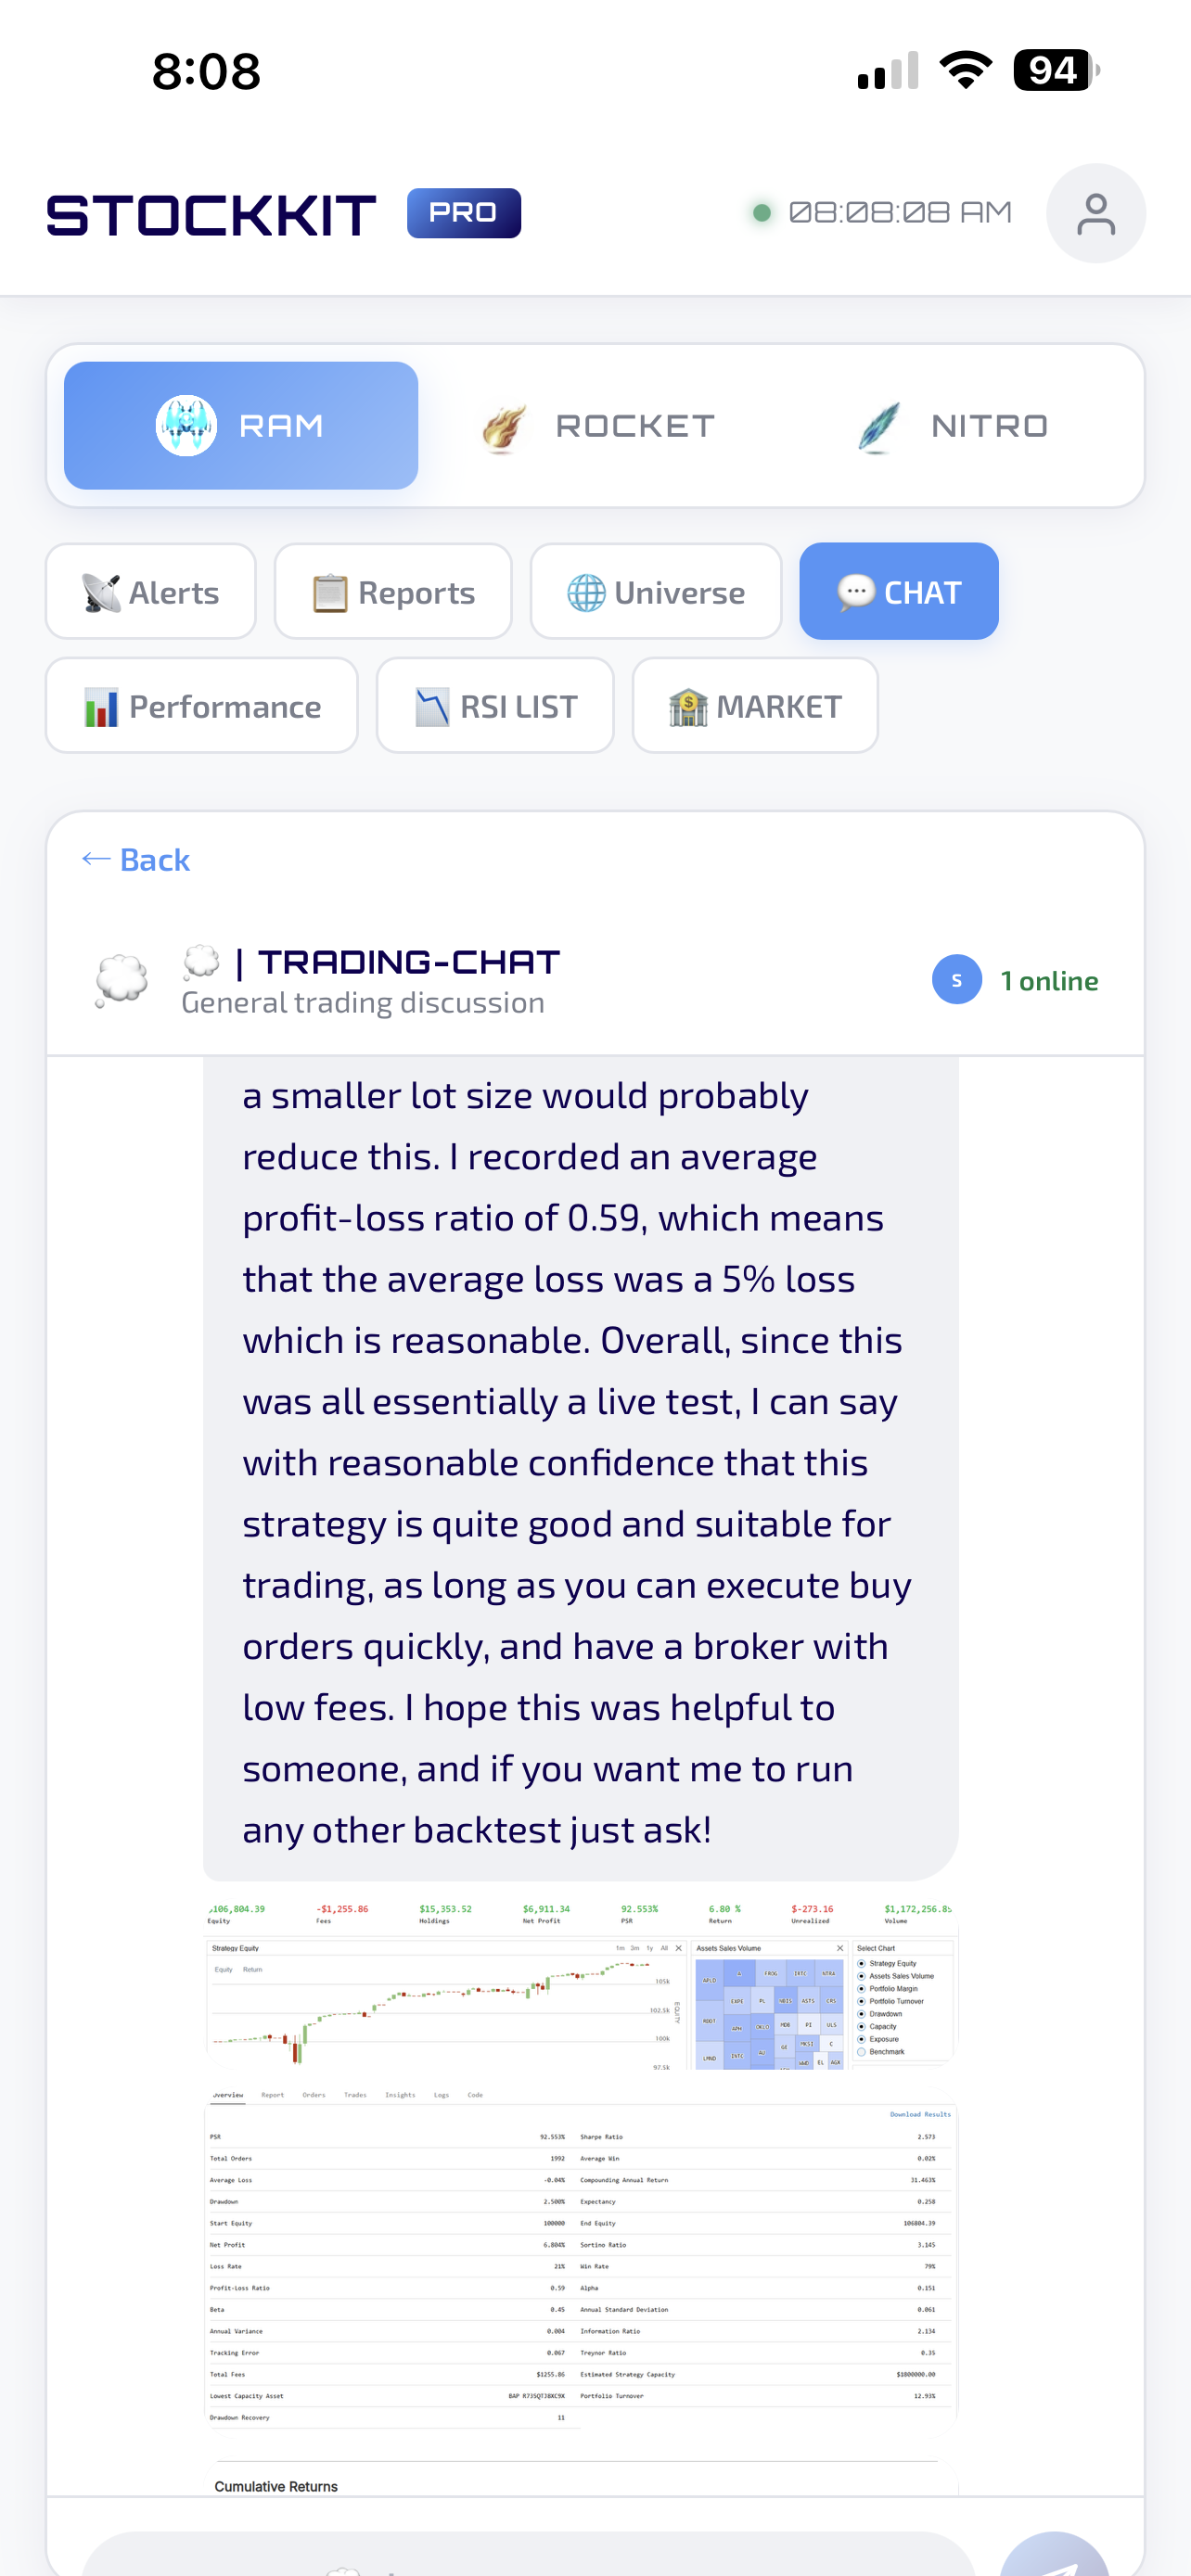
Task: Click the Back link above trading-chat
Action: [x=136, y=859]
